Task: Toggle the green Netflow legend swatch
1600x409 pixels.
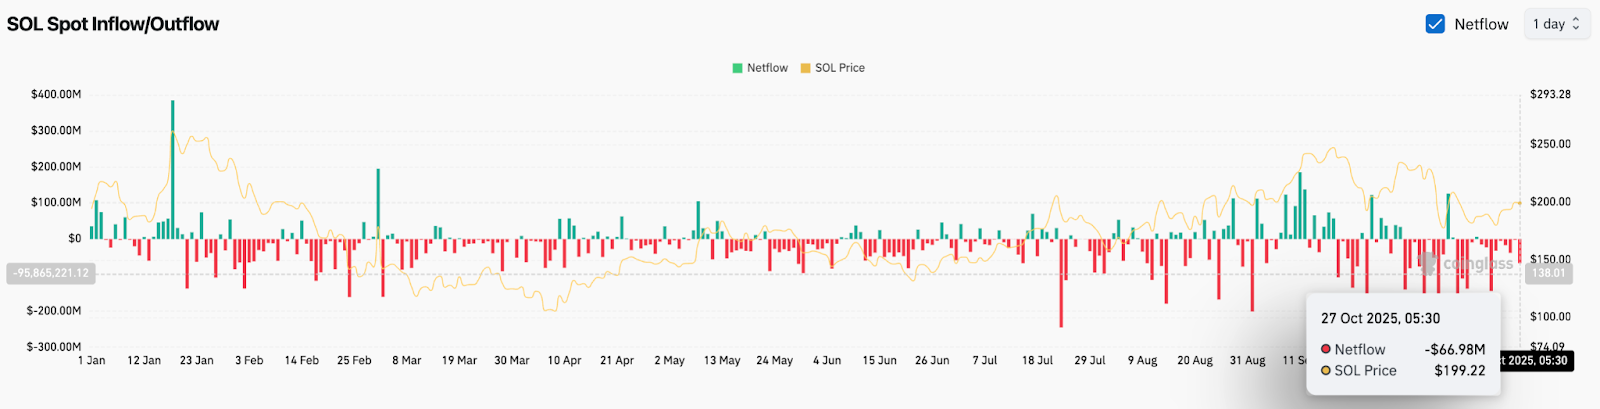Action: [x=737, y=68]
